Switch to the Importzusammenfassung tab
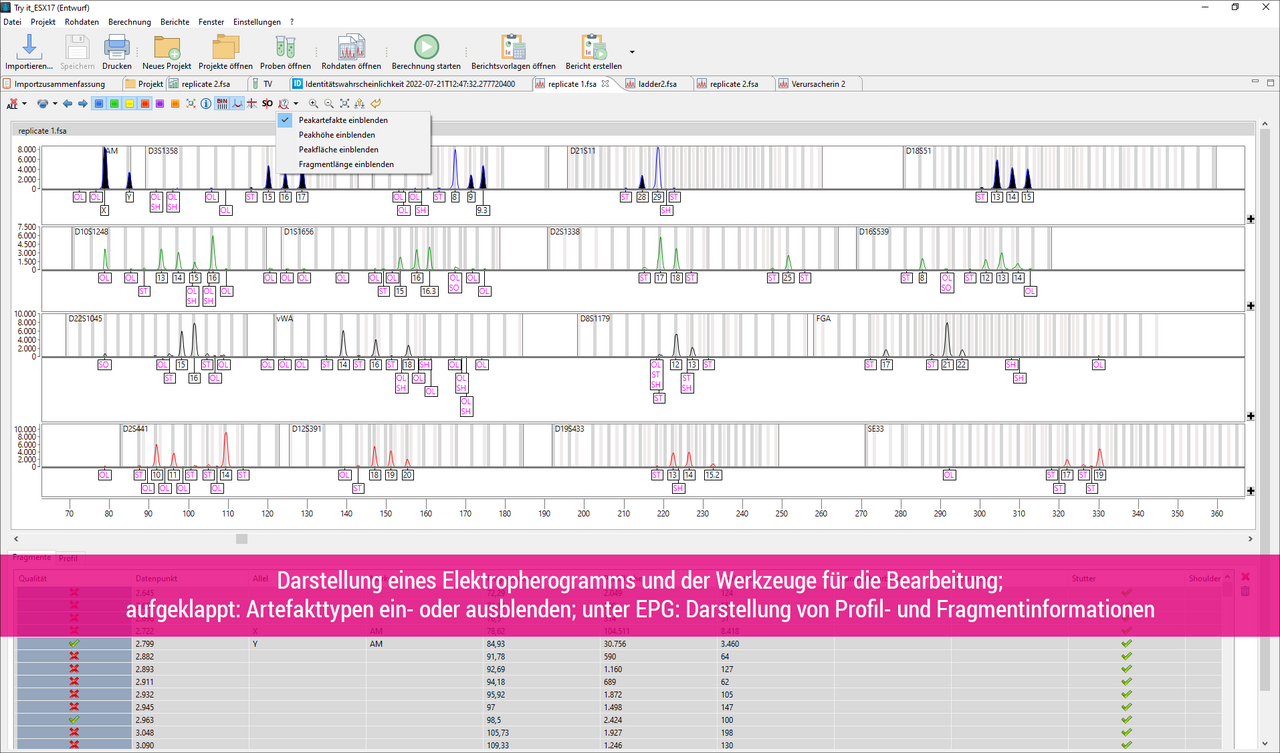The image size is (1280, 753). click(x=59, y=84)
